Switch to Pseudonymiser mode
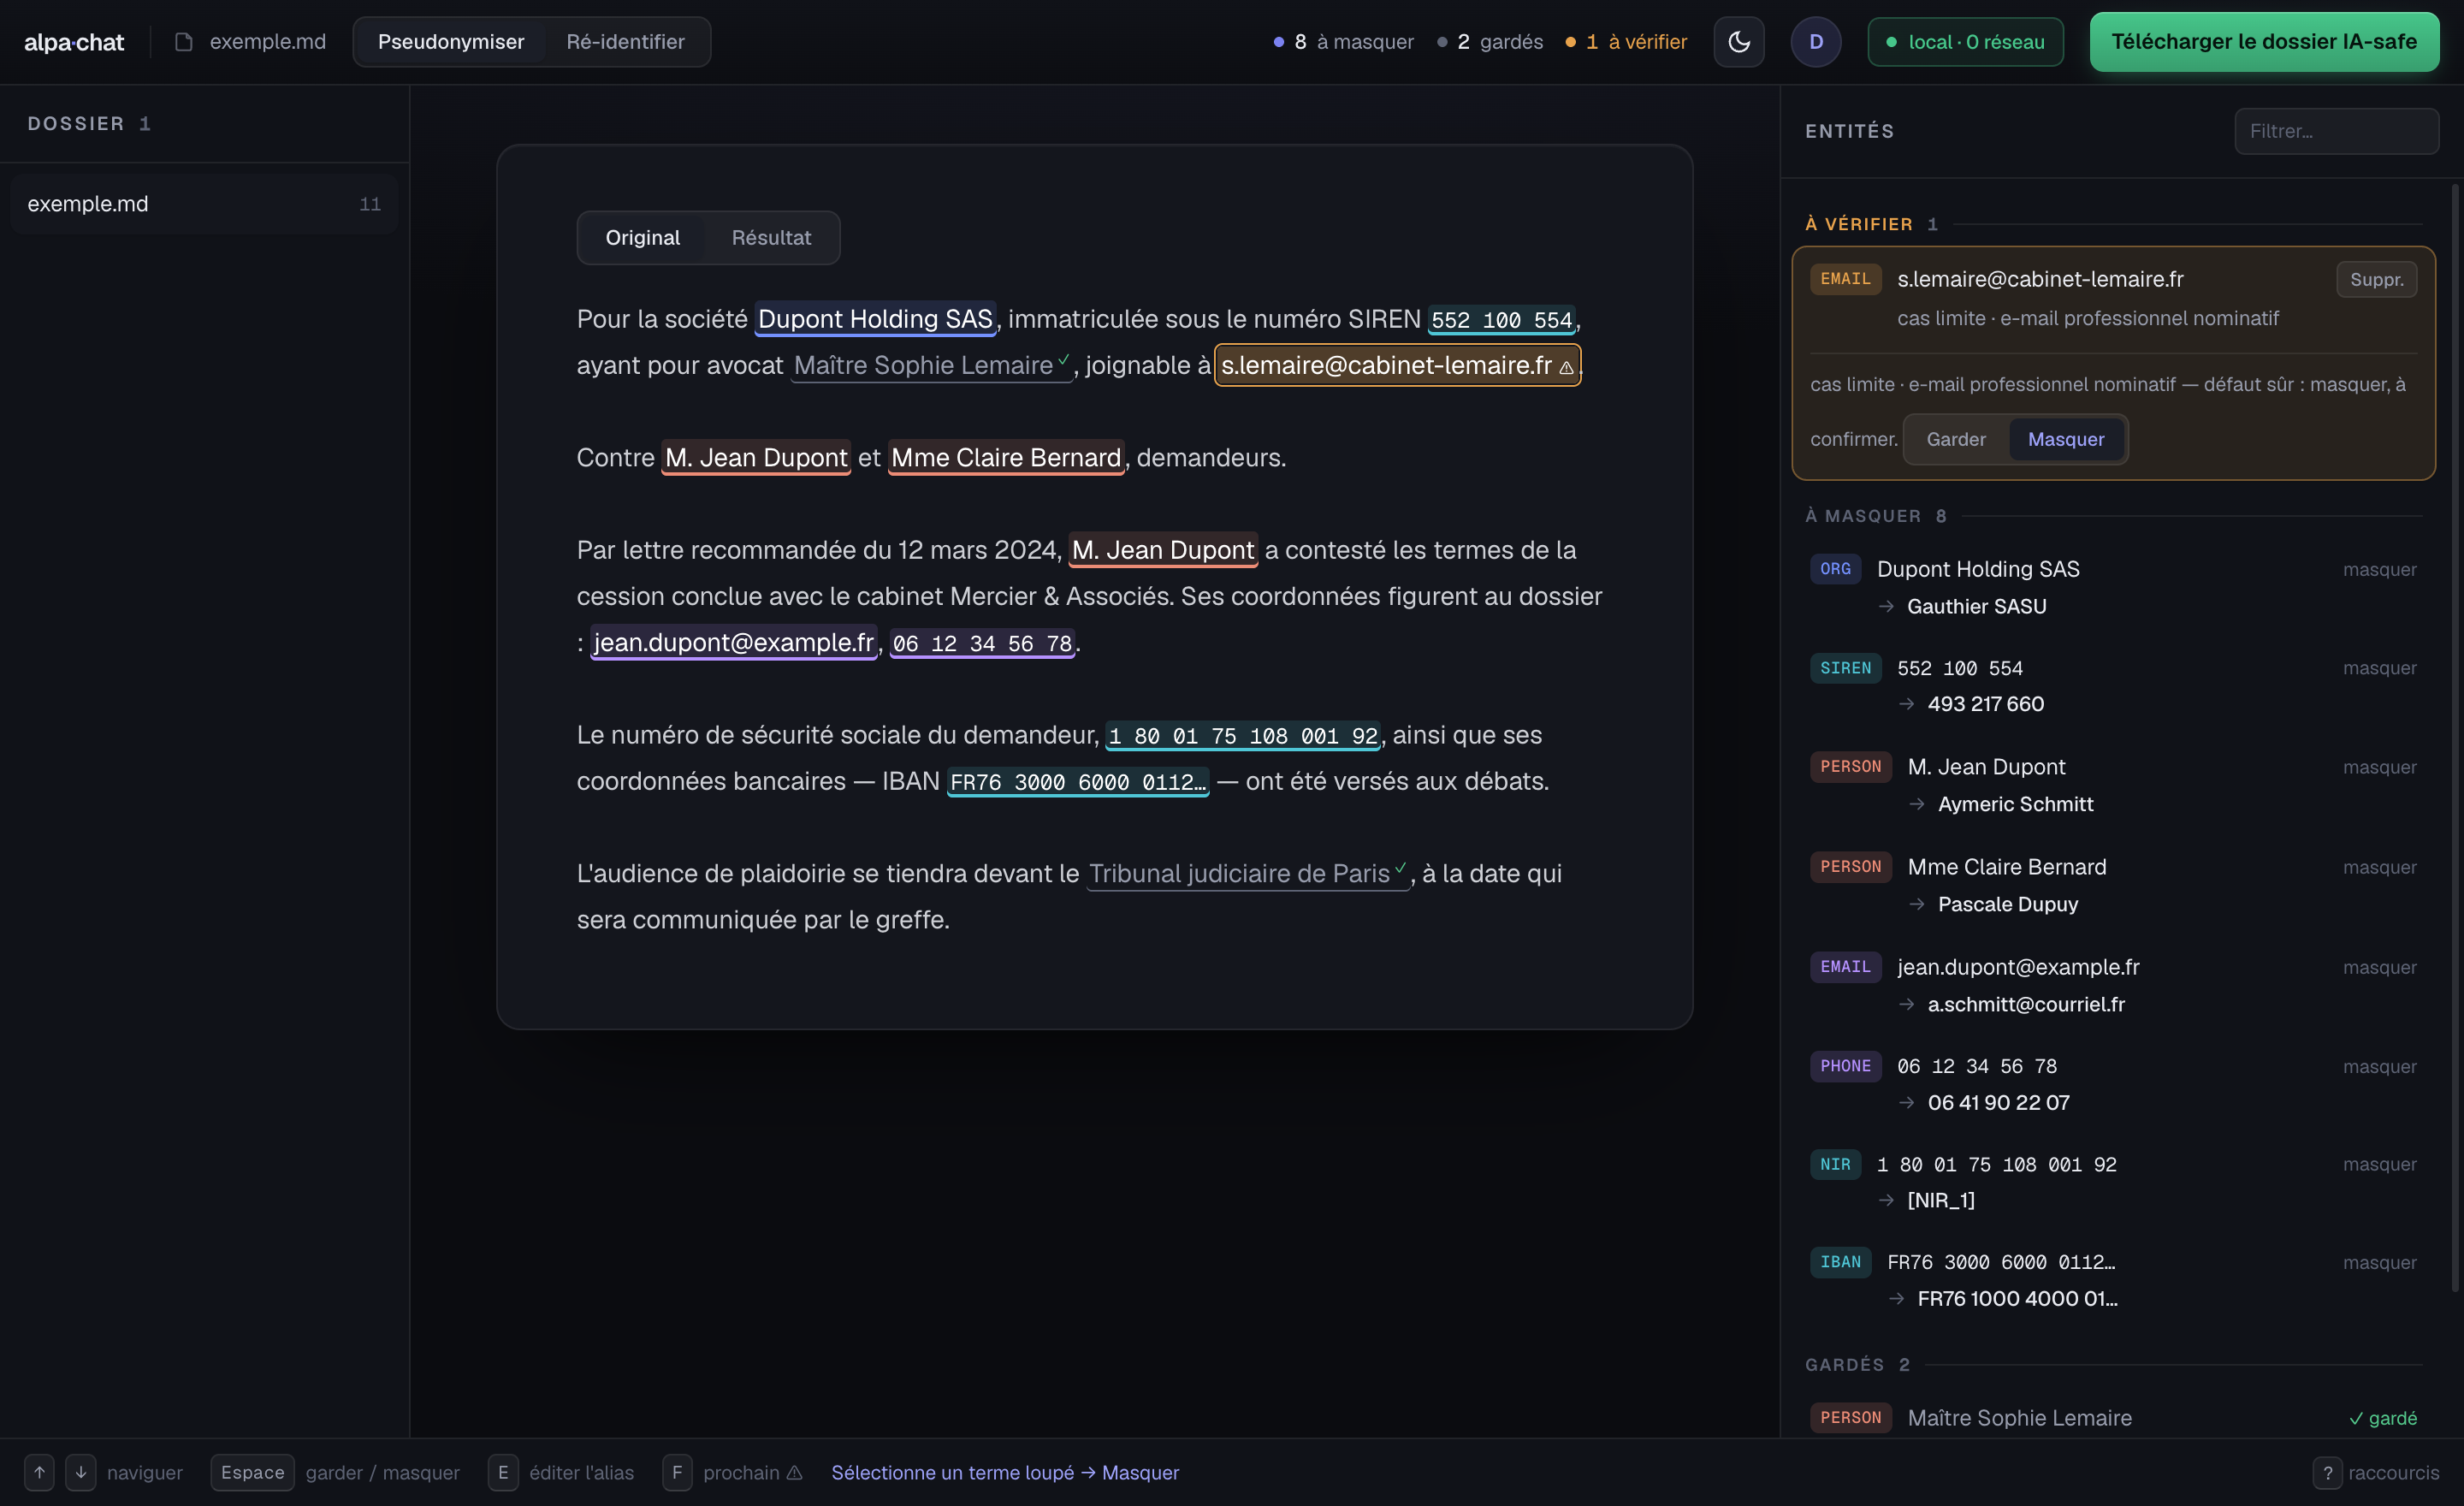The width and height of the screenshot is (2464, 1506). [x=451, y=42]
